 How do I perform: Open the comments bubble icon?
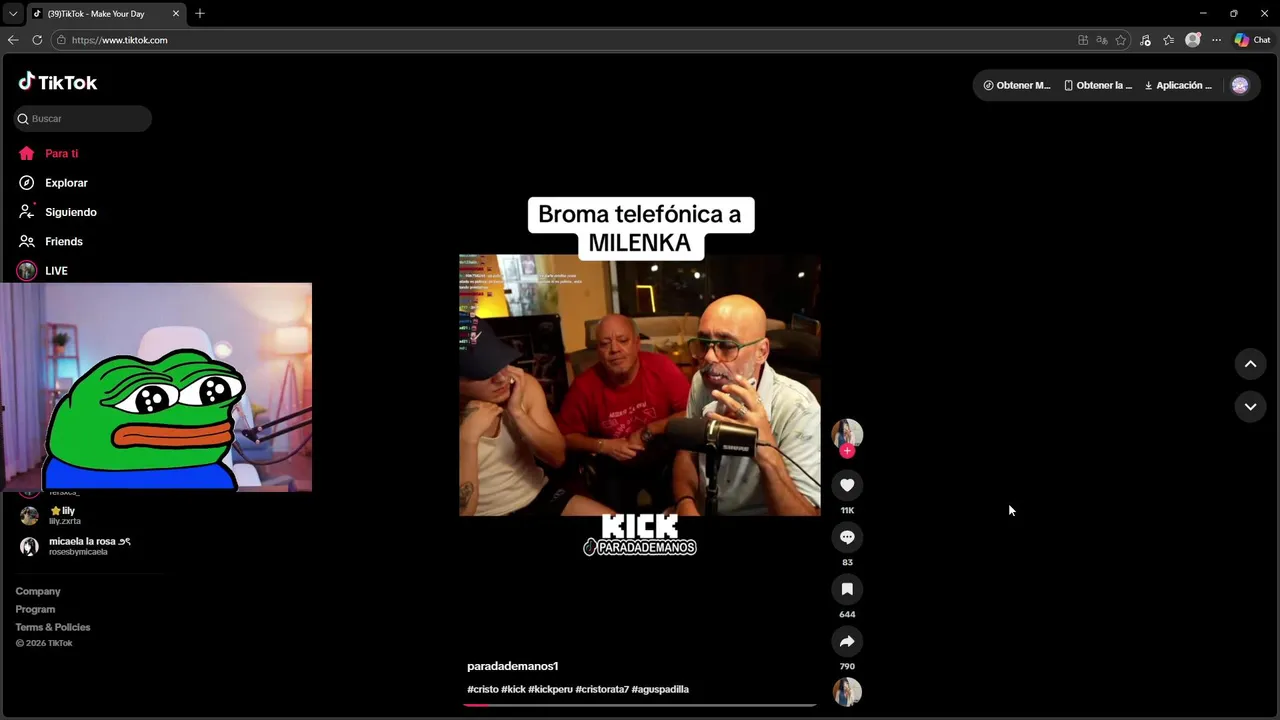847,537
